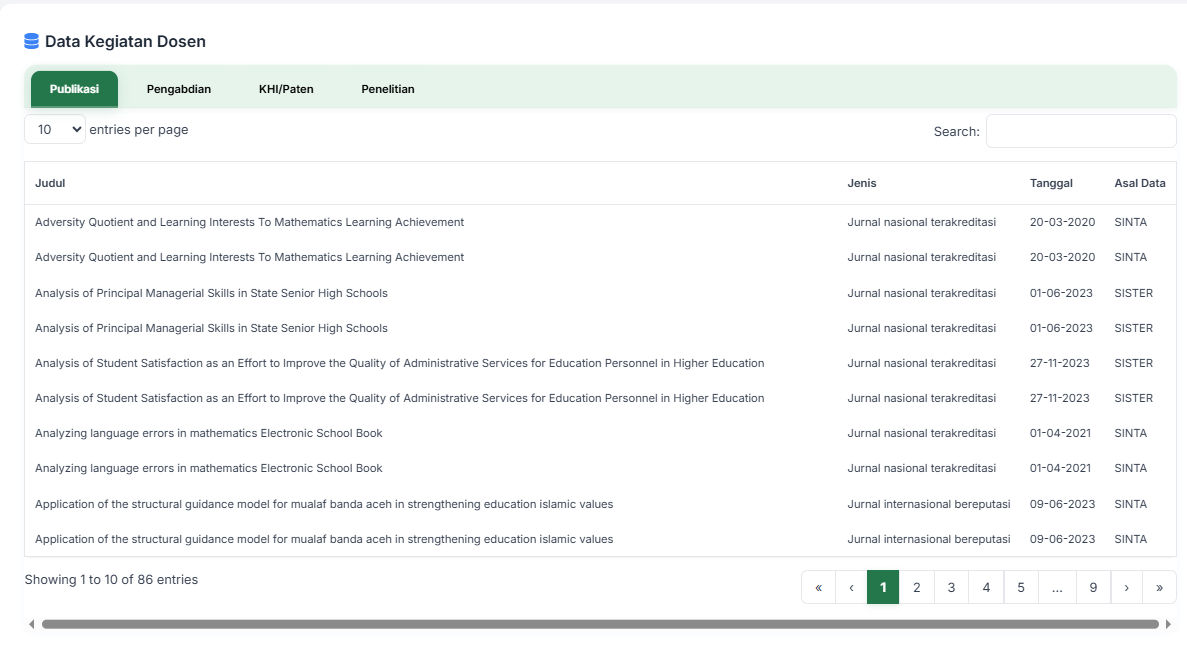Click the horizontal scrollbar thumb
1187x646 pixels.
pyautogui.click(x=600, y=624)
